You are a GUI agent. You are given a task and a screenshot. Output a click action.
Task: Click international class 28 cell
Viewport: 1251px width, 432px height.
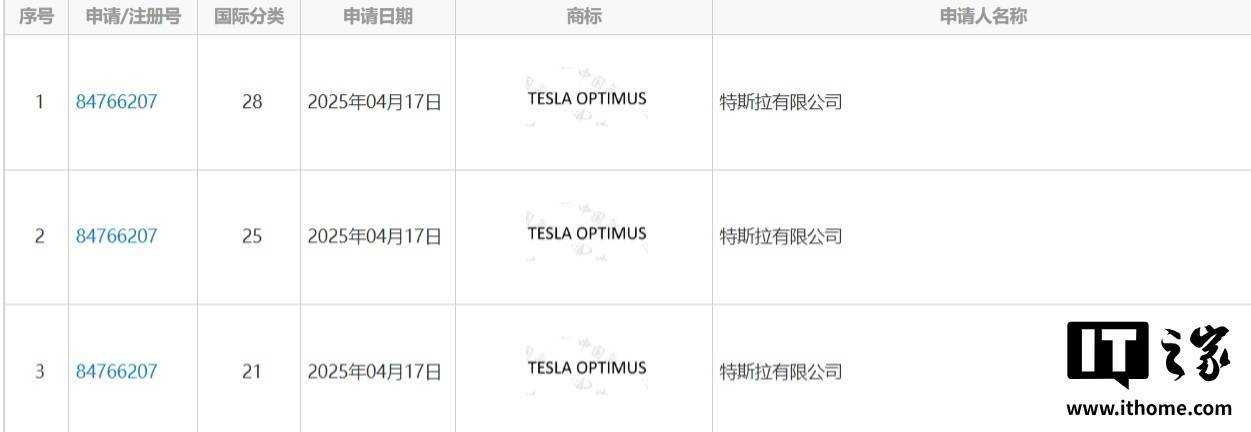pos(251,101)
